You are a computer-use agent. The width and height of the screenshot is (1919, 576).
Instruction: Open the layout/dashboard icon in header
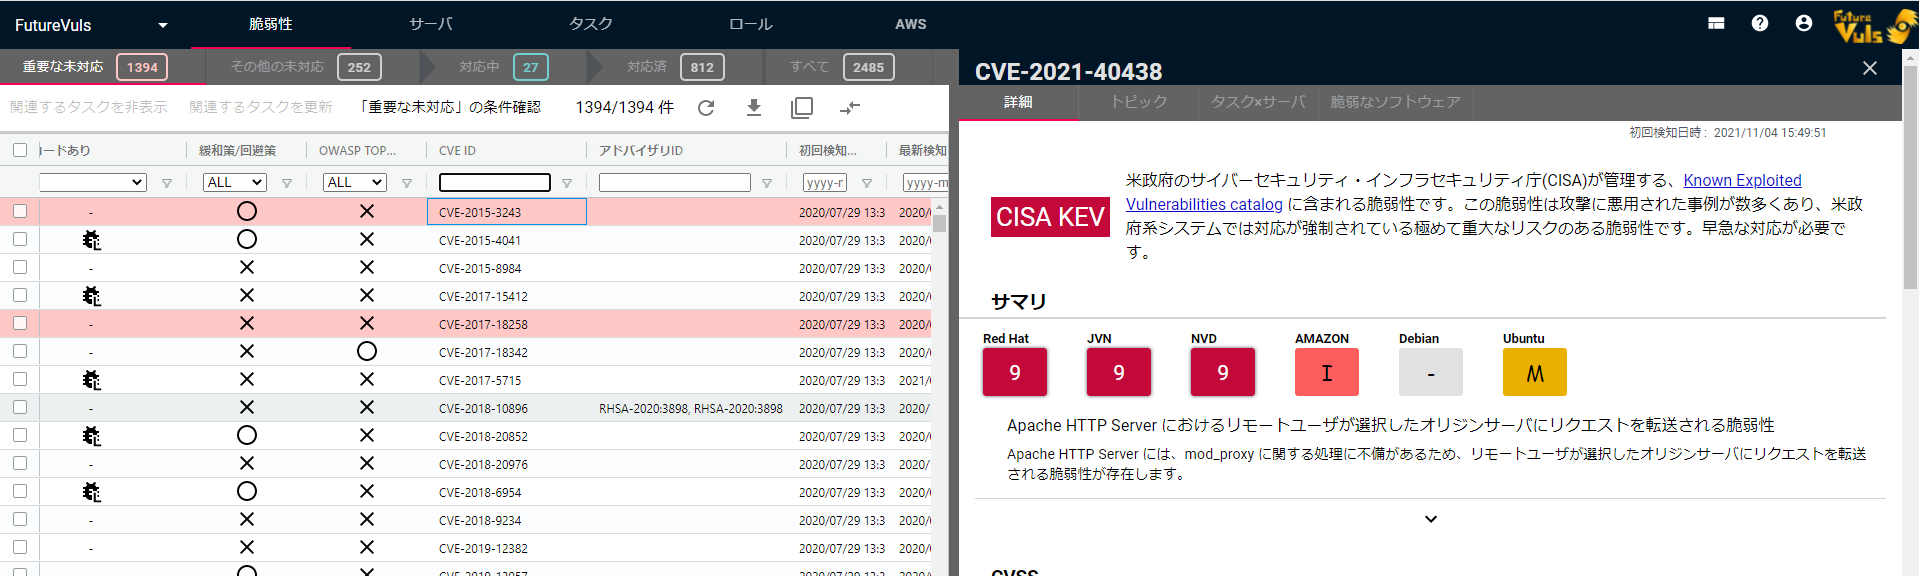(x=1716, y=23)
